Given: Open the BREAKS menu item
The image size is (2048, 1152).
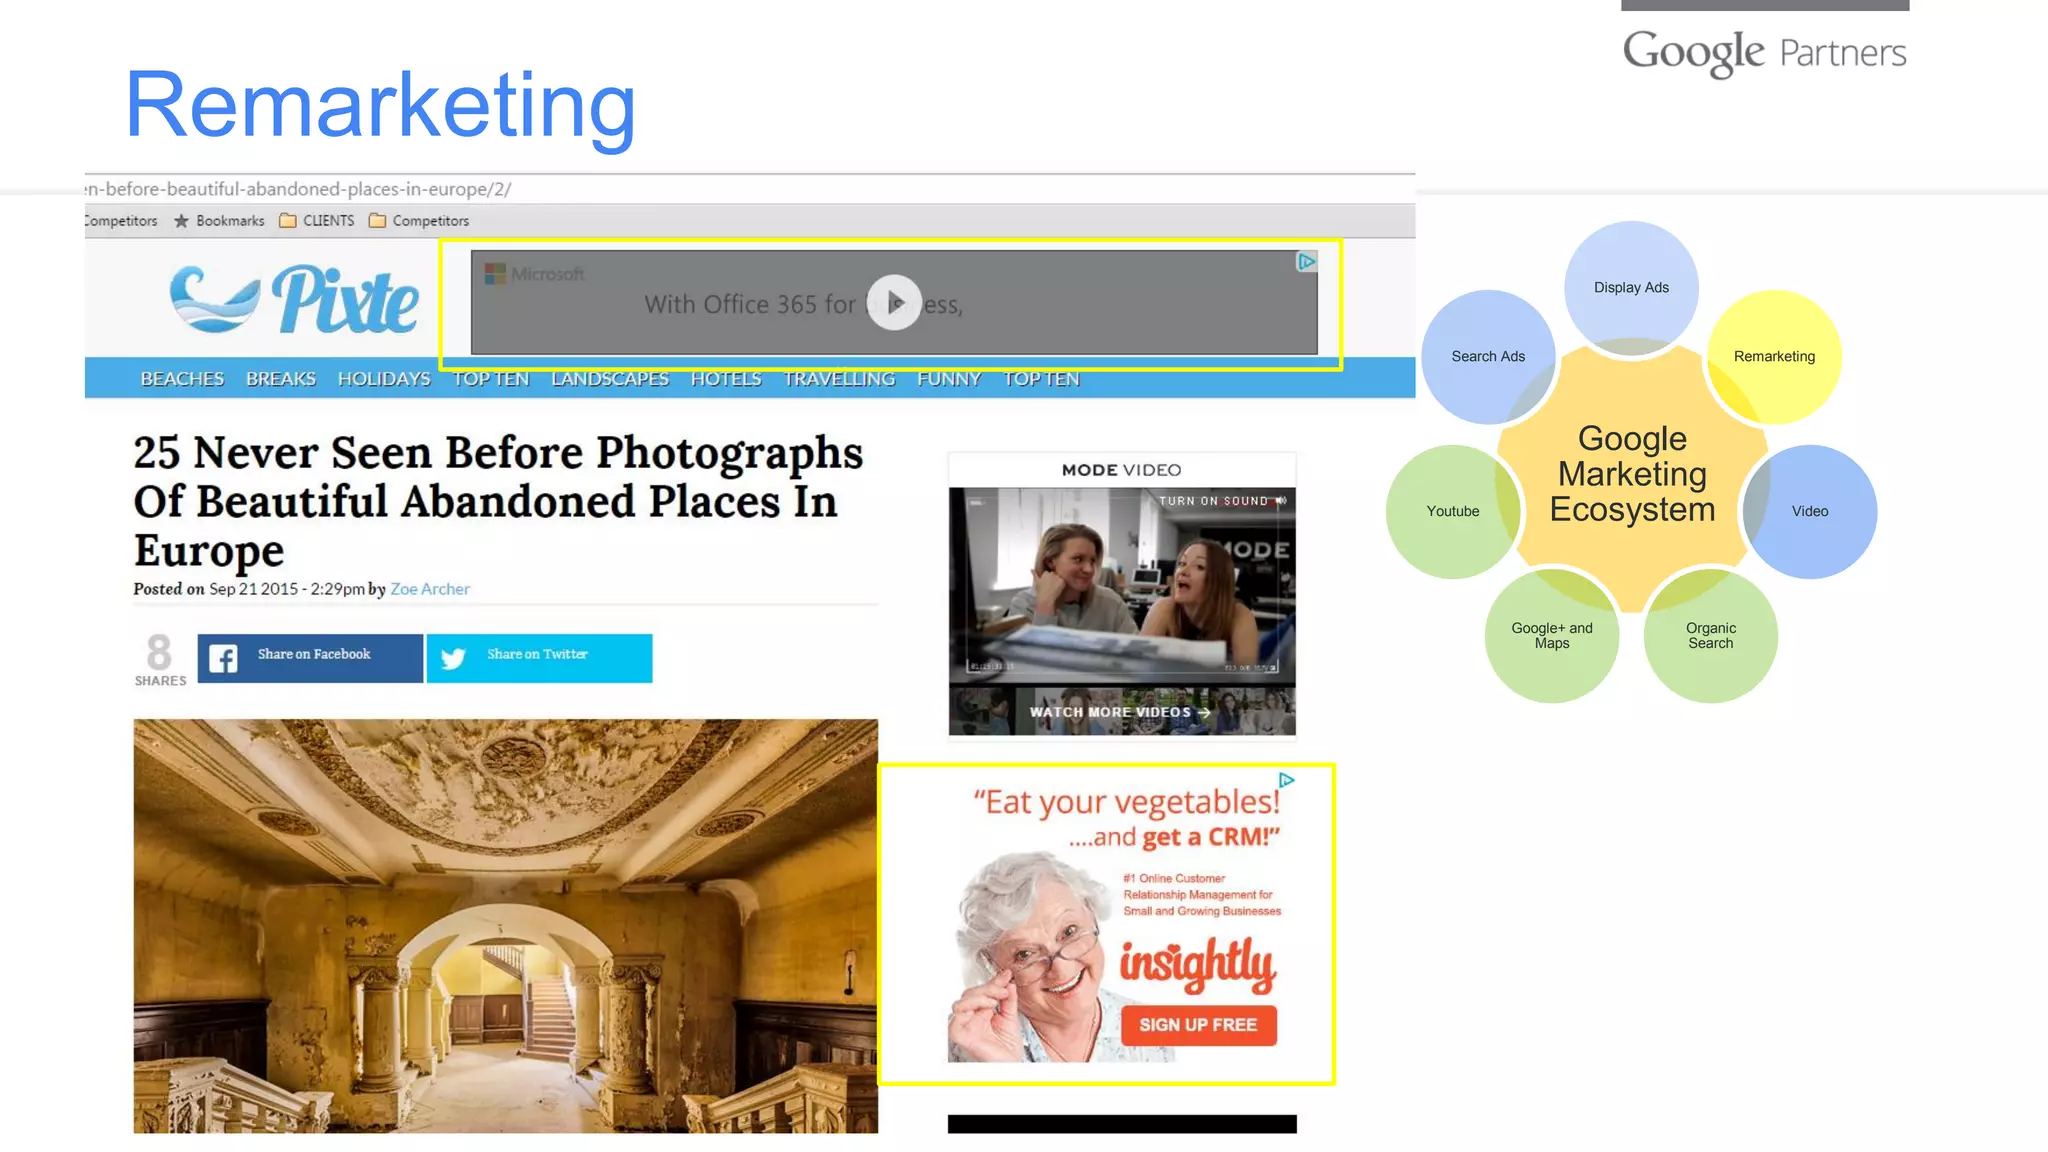Looking at the screenshot, I should [x=281, y=379].
